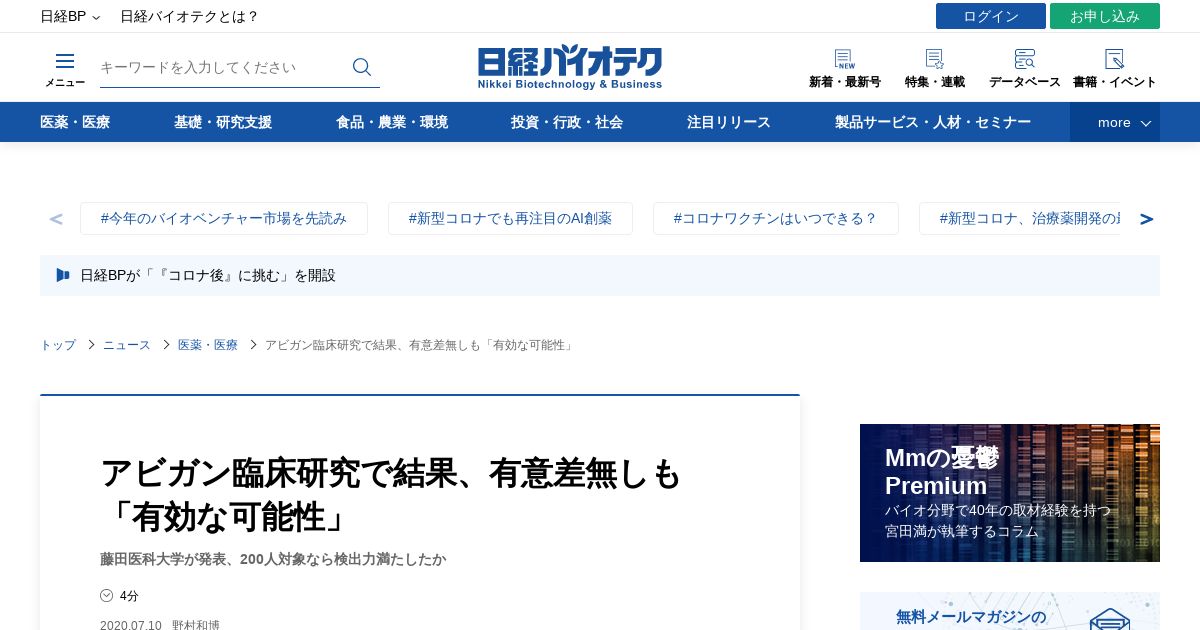Select #新型コロナでも再注目のAI創薬 tag
1200x630 pixels.
coord(510,218)
